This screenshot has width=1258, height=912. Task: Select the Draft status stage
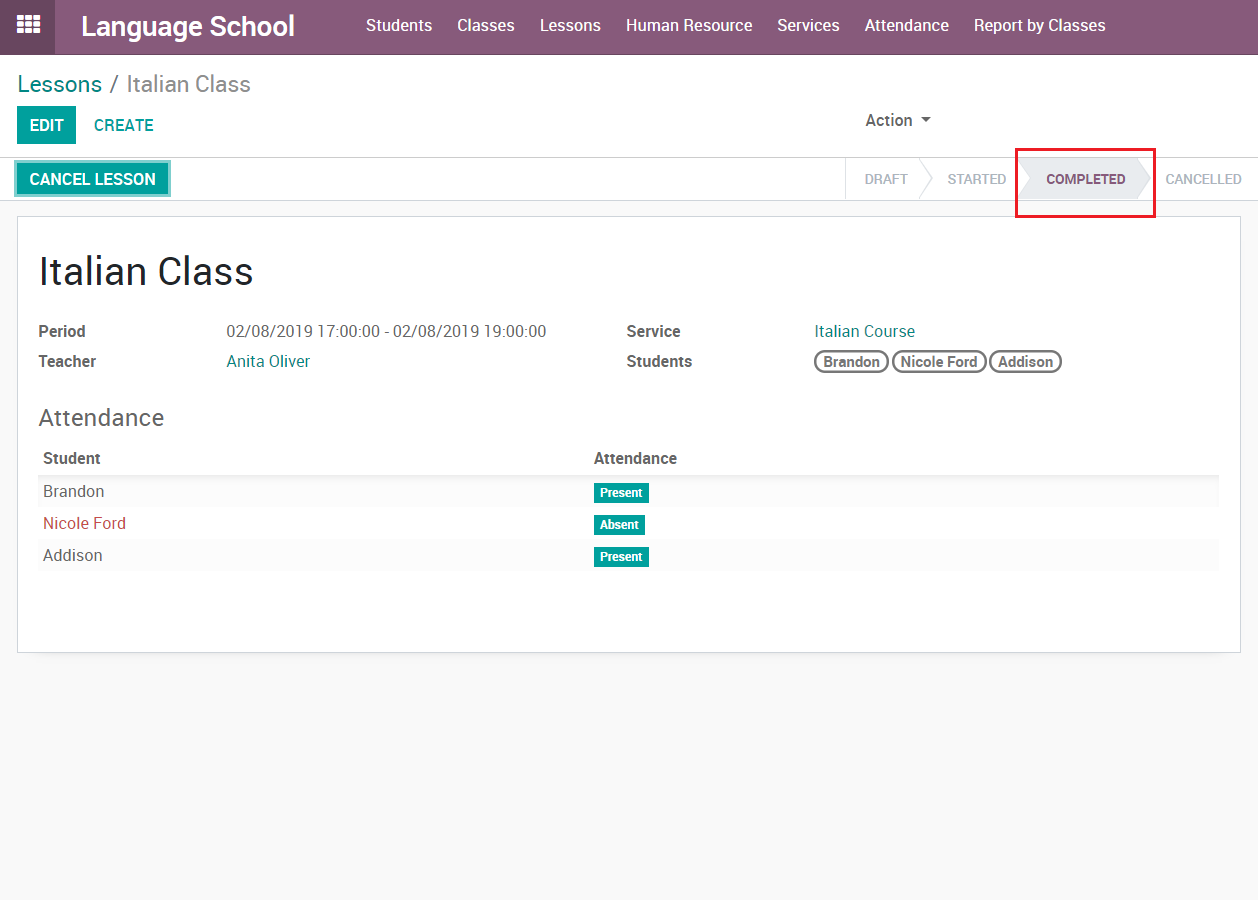pos(885,179)
